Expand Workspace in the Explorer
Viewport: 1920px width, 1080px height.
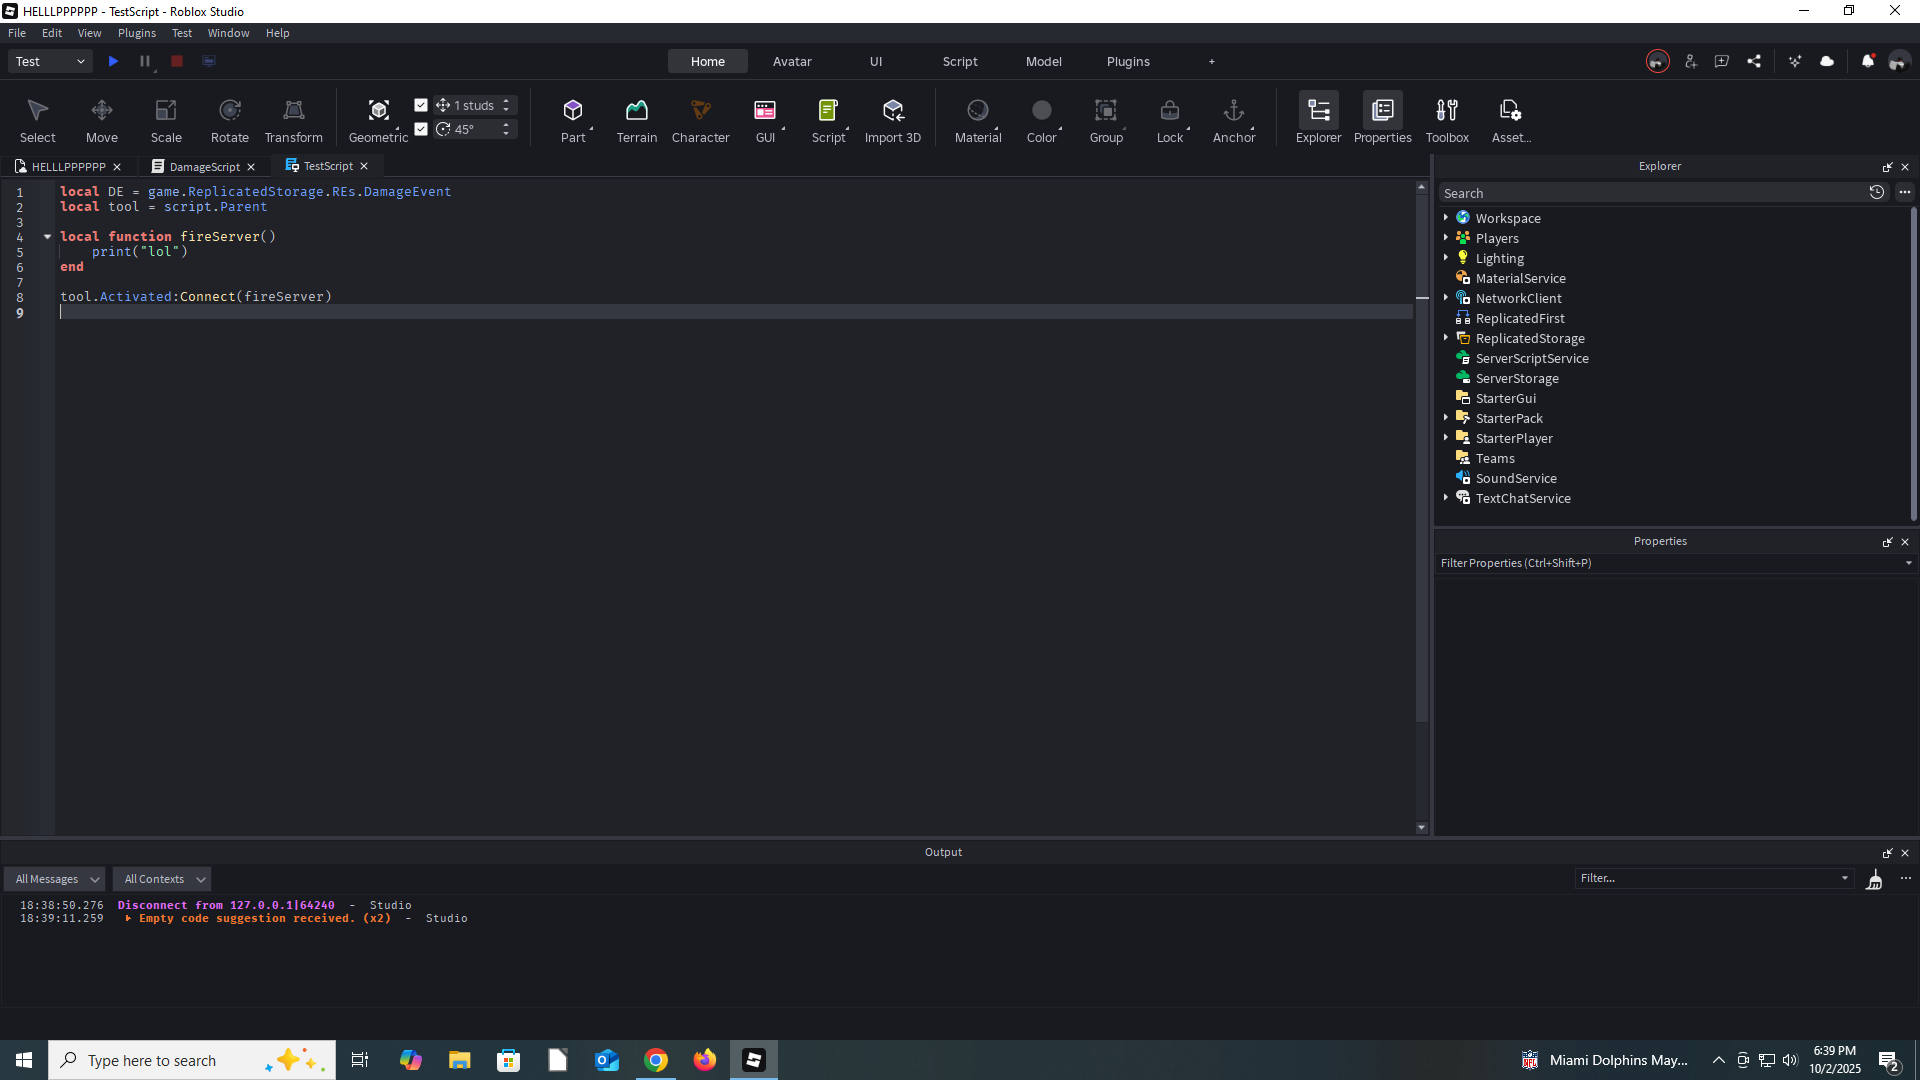pyautogui.click(x=1447, y=217)
